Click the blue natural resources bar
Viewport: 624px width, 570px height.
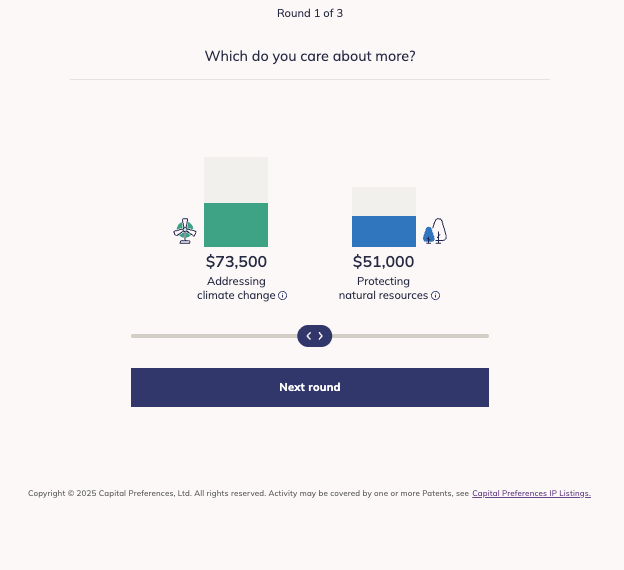[384, 231]
